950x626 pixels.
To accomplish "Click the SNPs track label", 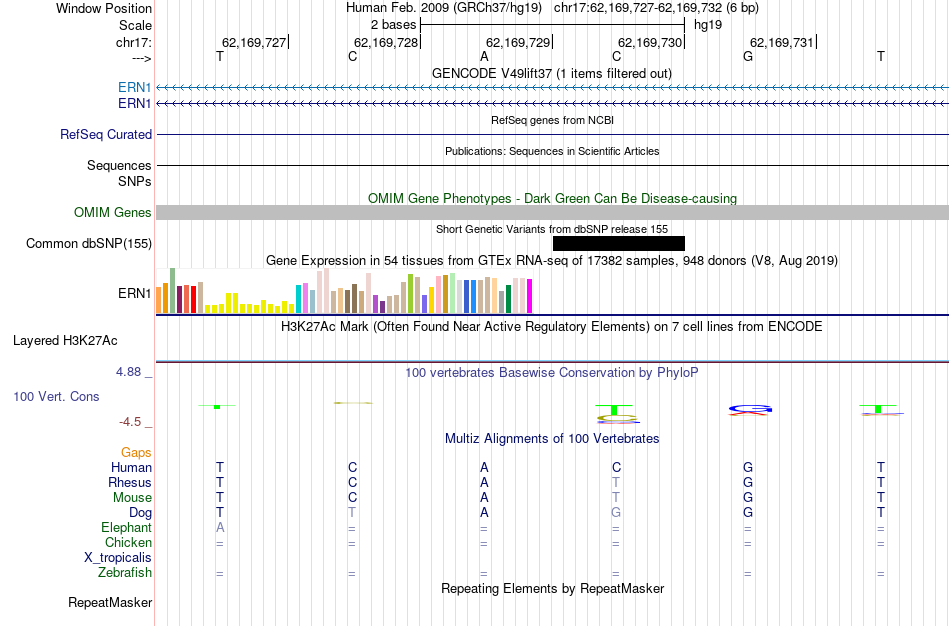I will [135, 181].
